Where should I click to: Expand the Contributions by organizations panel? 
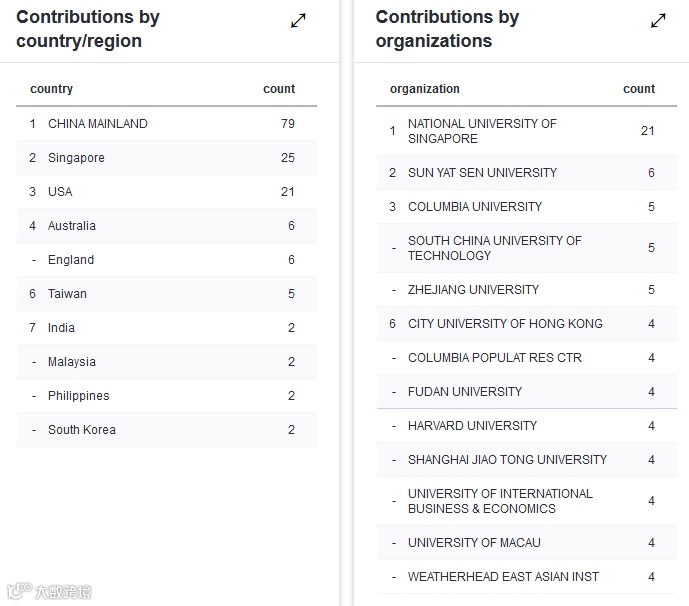pyautogui.click(x=658, y=21)
